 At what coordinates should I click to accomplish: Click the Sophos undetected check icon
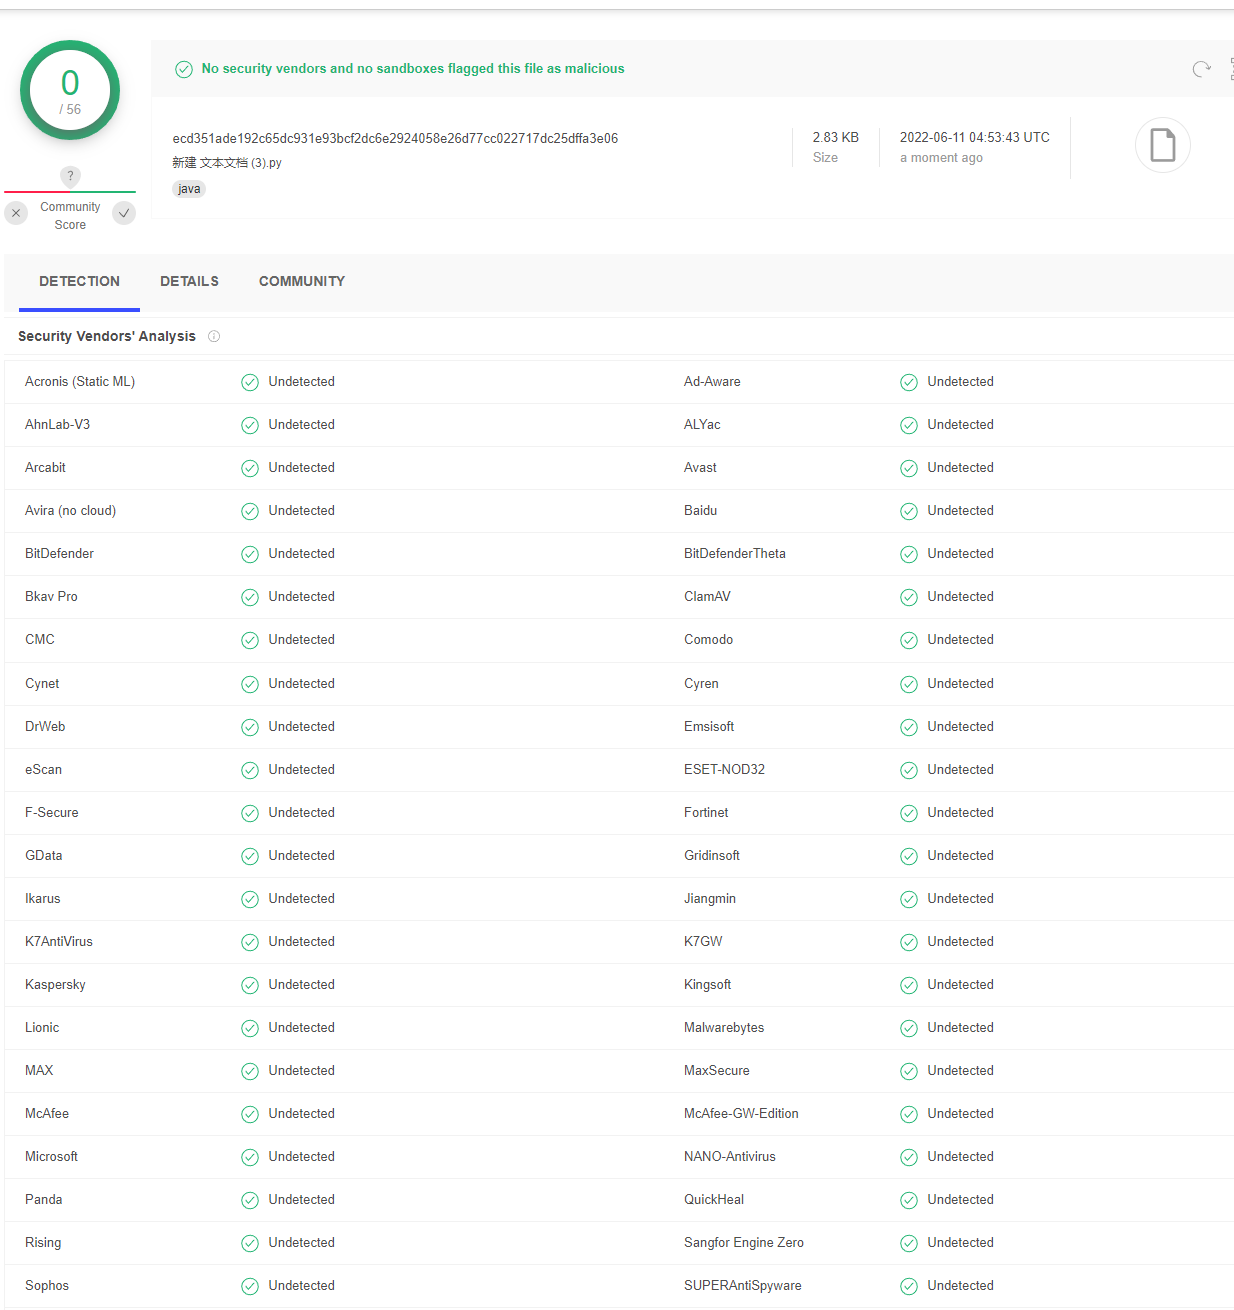pos(250,1286)
